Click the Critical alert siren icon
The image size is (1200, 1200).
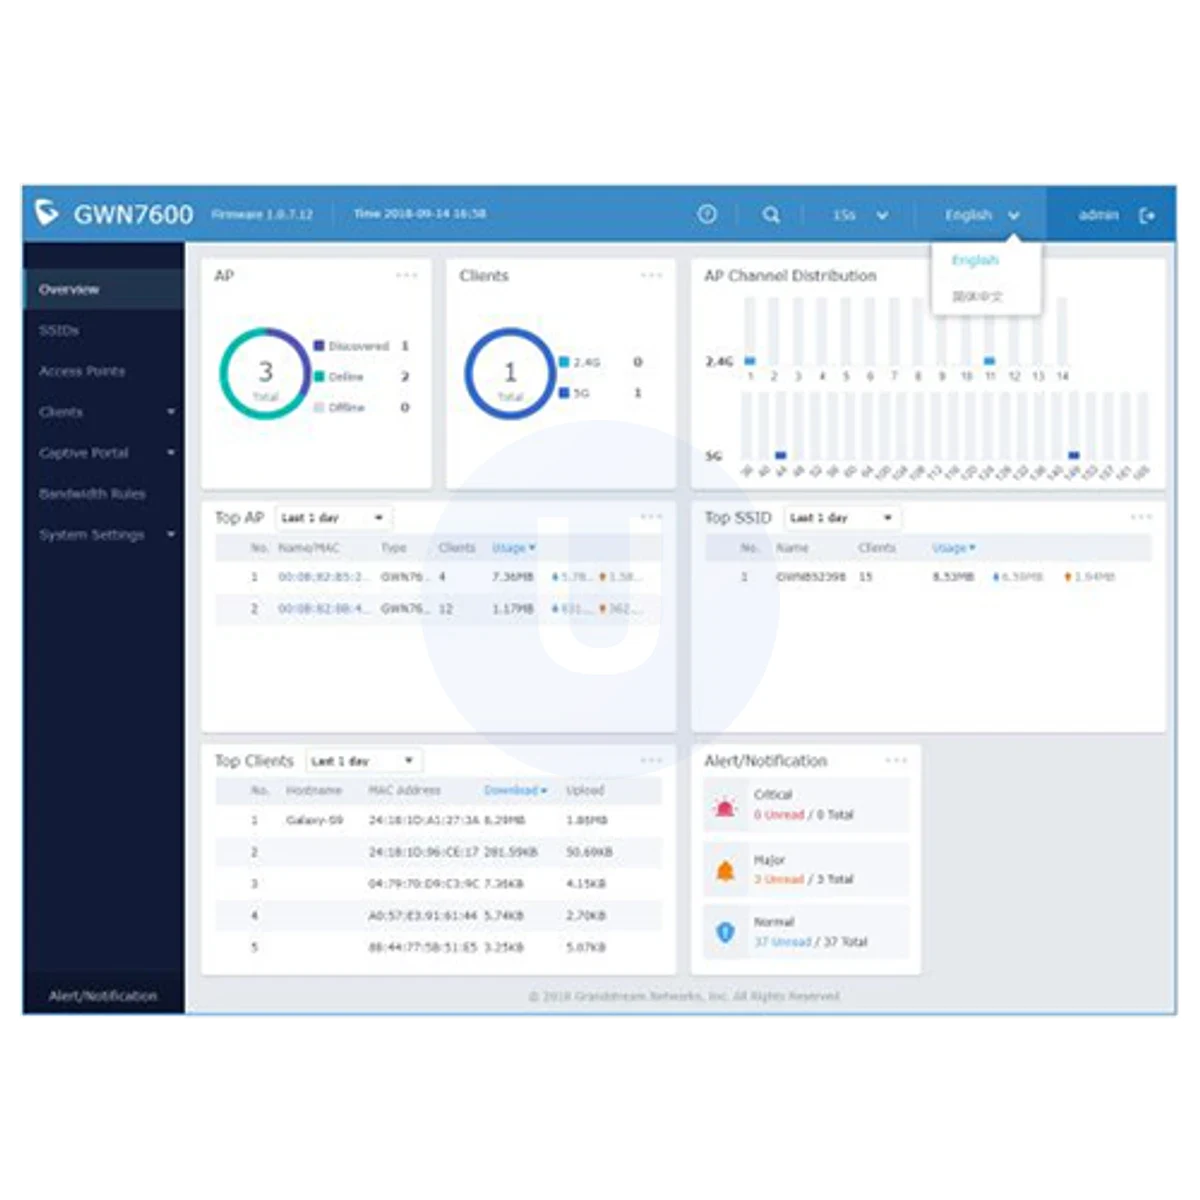725,806
